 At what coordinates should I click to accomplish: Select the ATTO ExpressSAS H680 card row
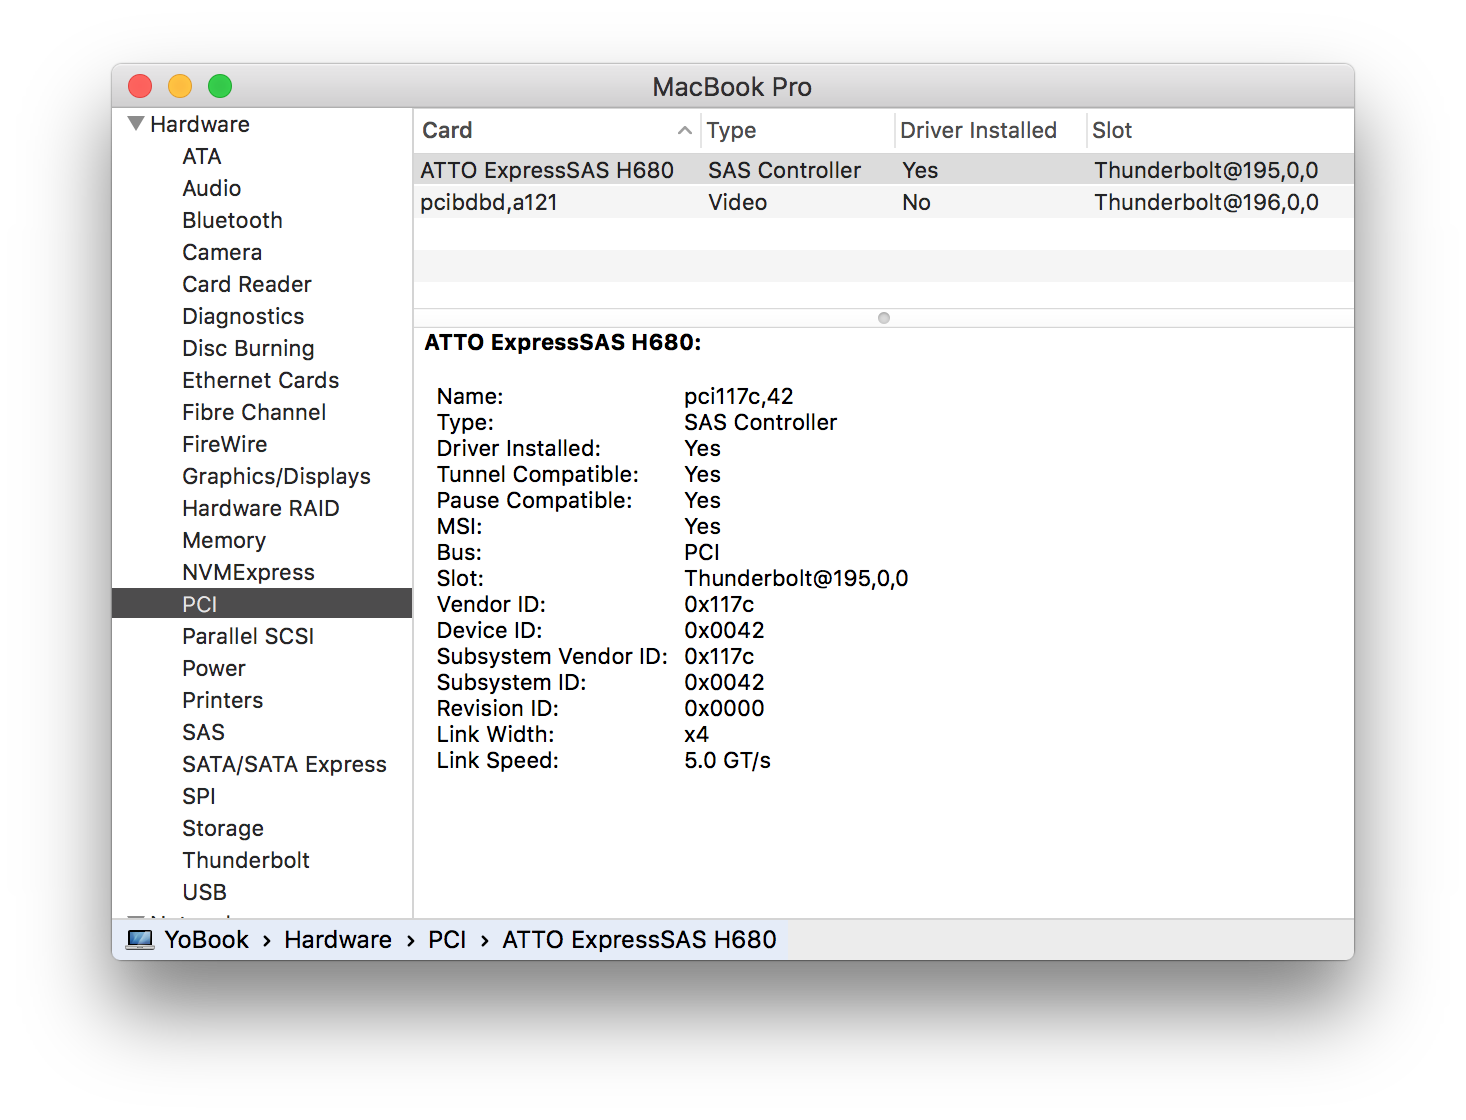point(884,170)
